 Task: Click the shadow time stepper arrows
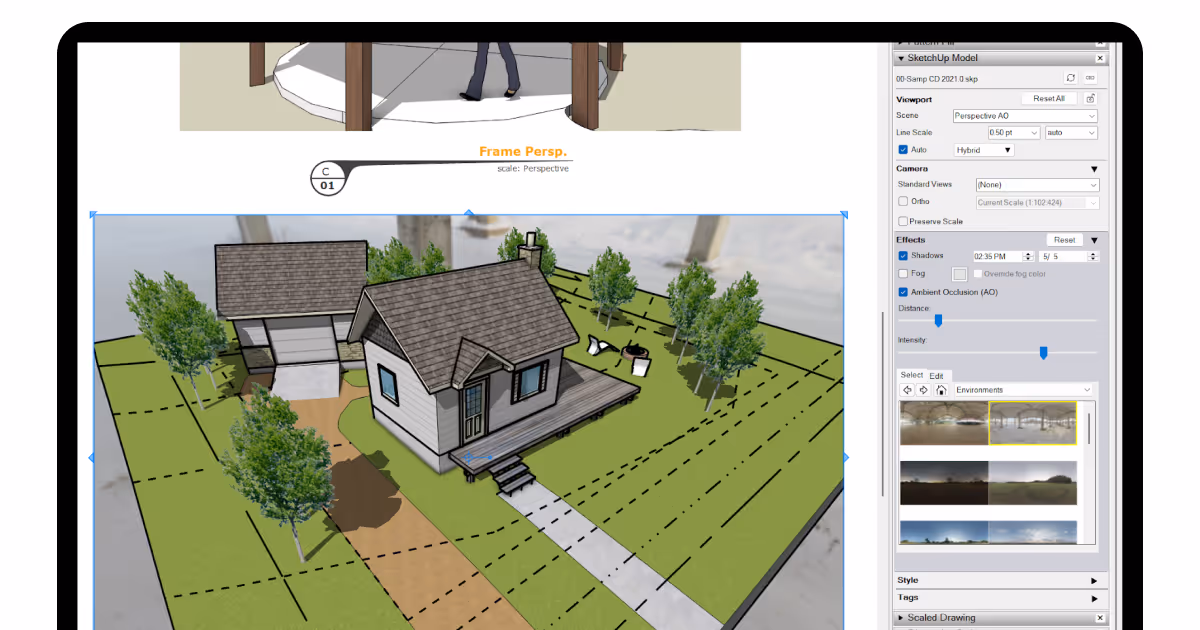click(1030, 257)
